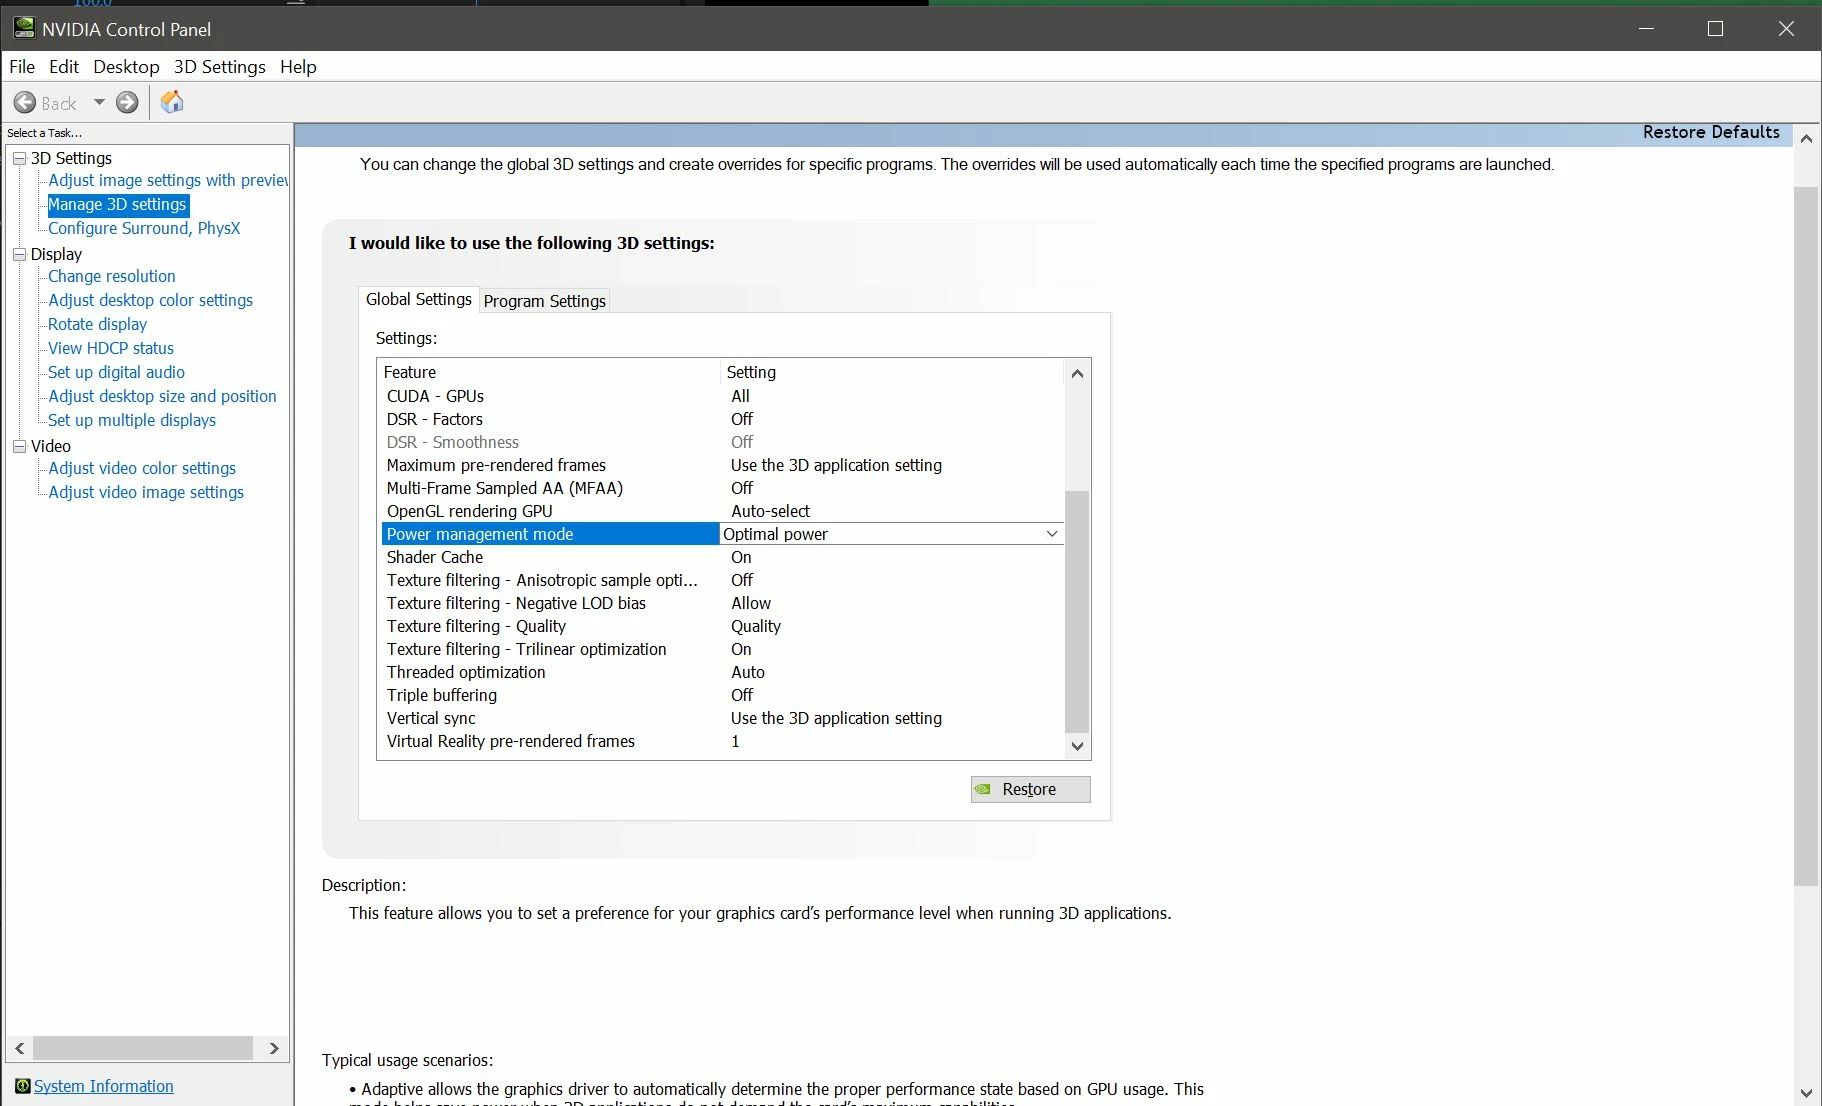Open System Information link
This screenshot has height=1106, width=1822.
(x=104, y=1086)
